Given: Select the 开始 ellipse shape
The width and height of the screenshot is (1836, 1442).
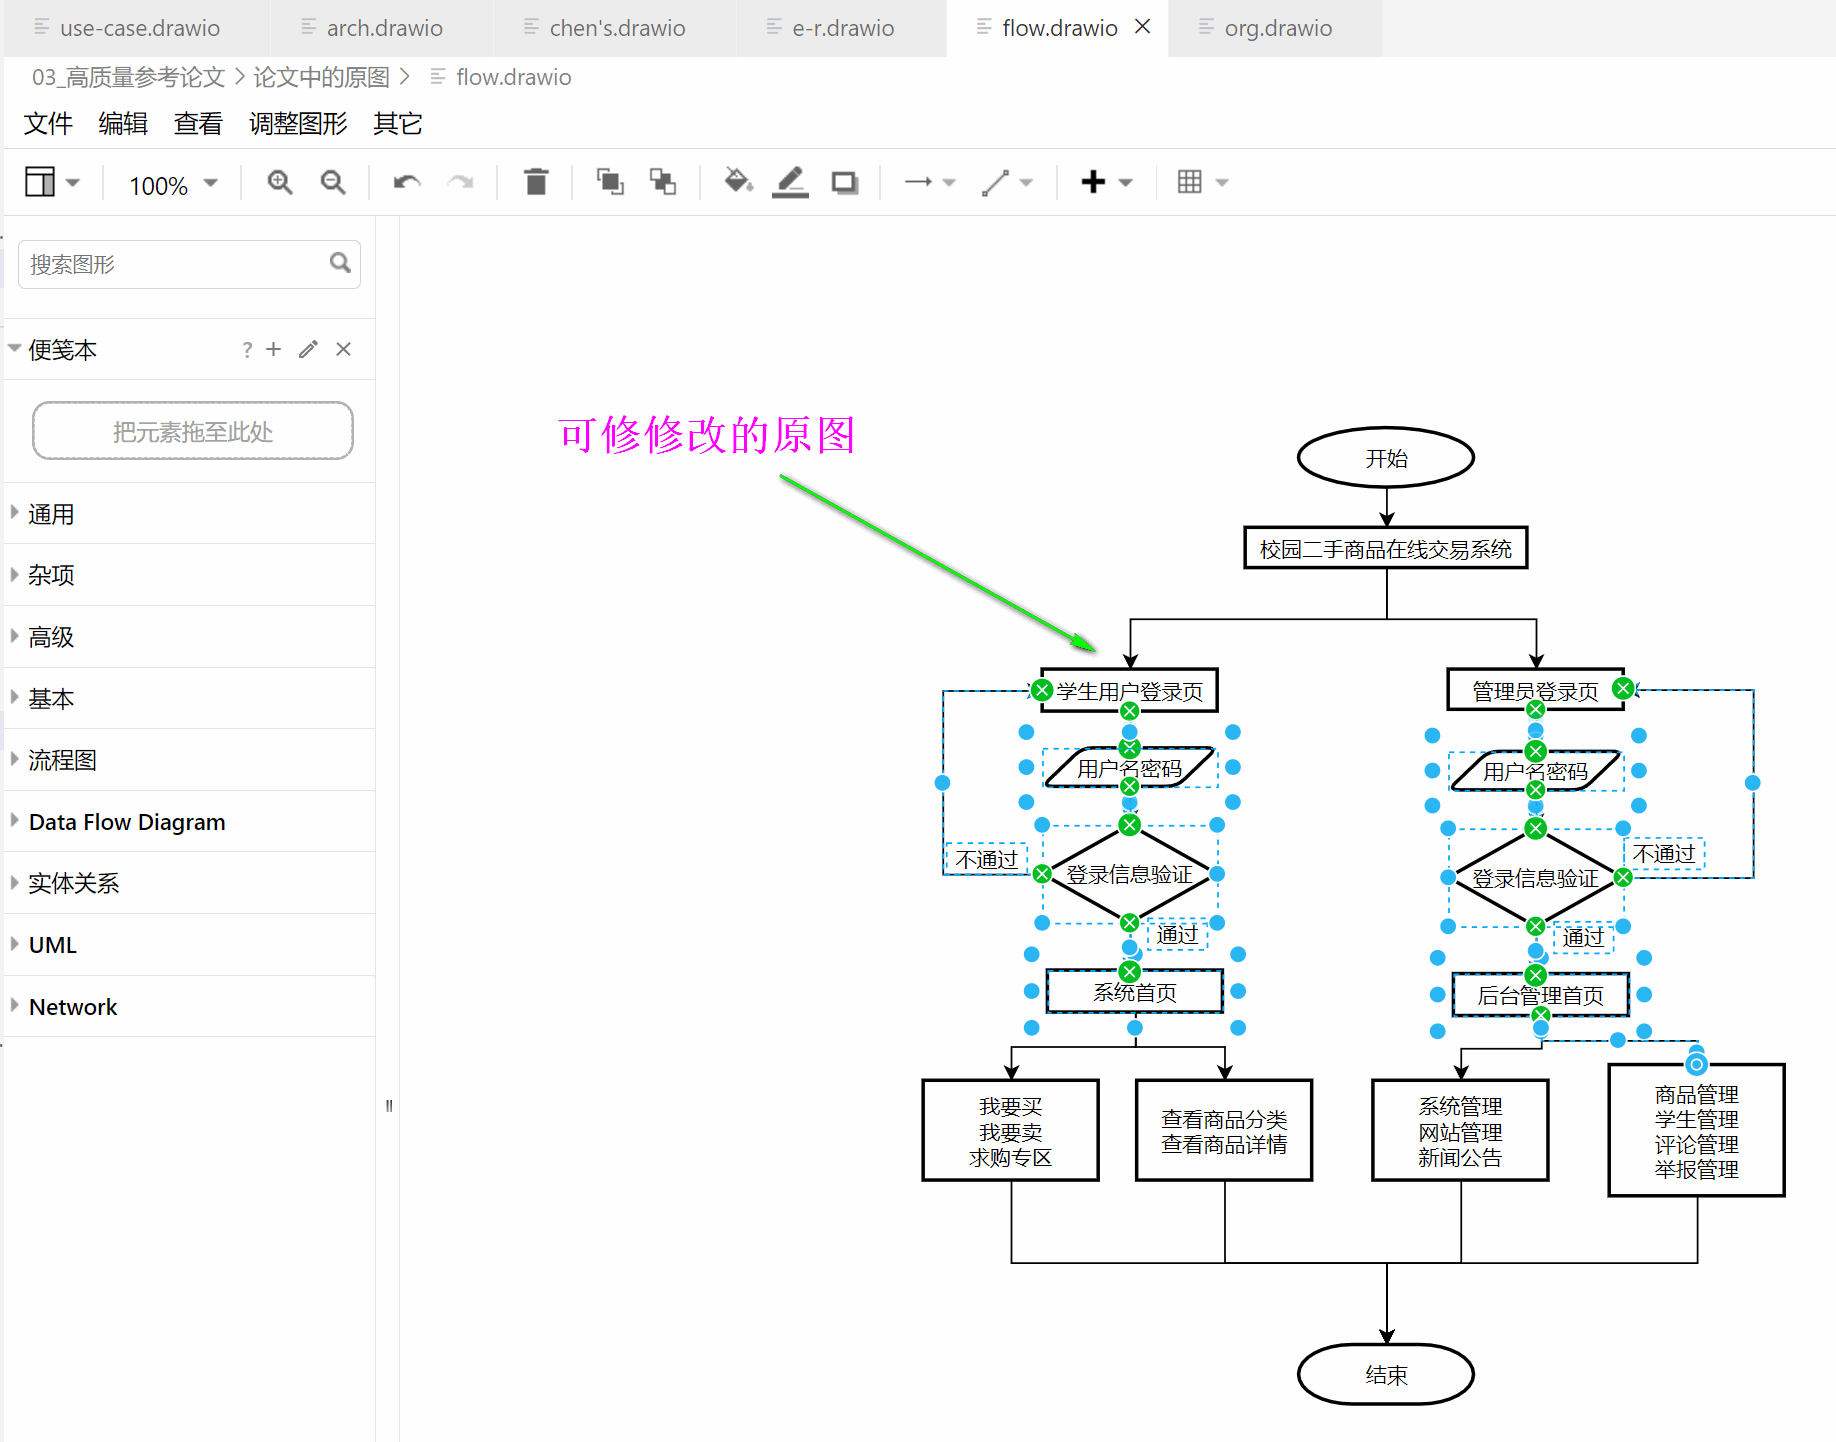Looking at the screenshot, I should click(x=1386, y=458).
